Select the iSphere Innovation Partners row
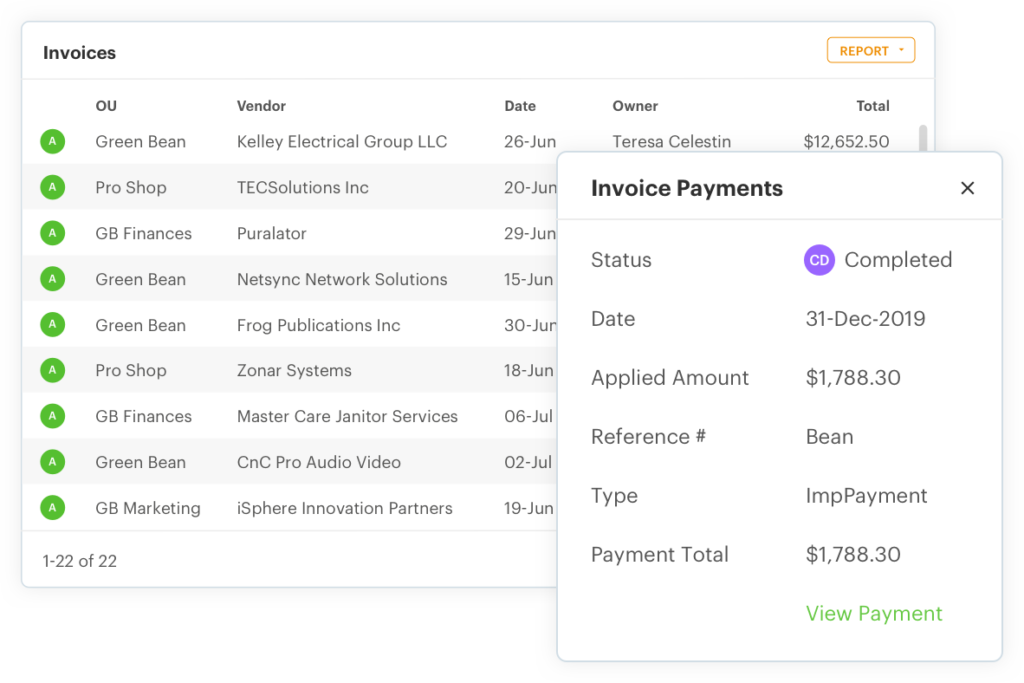 pyautogui.click(x=344, y=508)
